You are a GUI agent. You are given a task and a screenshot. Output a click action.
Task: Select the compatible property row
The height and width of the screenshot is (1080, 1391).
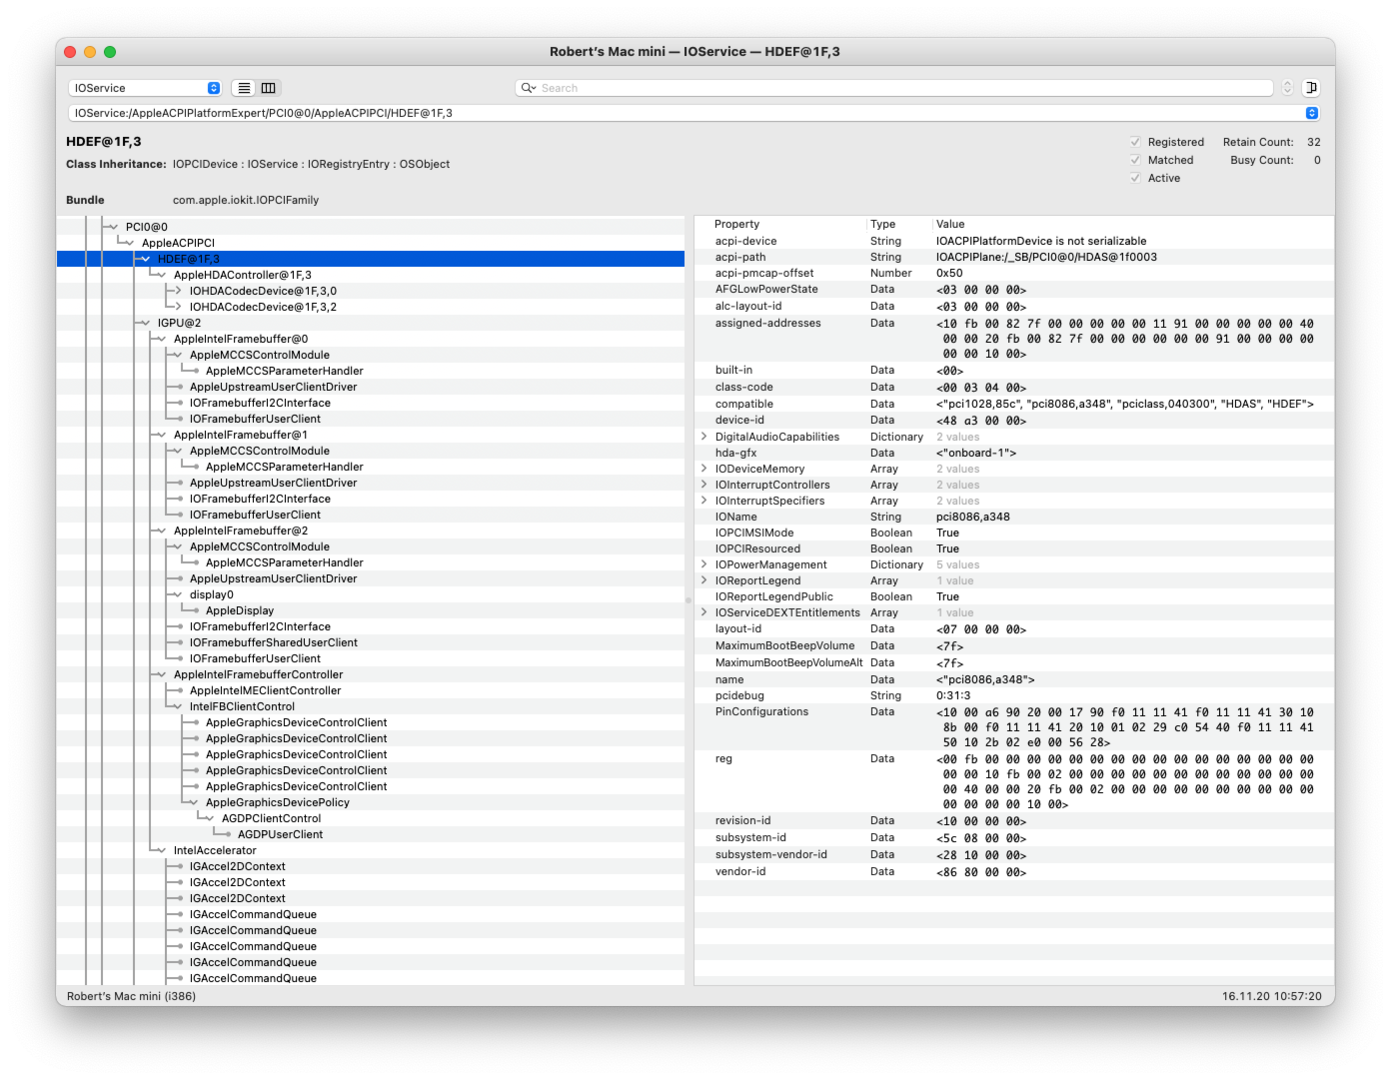[x=1014, y=404]
